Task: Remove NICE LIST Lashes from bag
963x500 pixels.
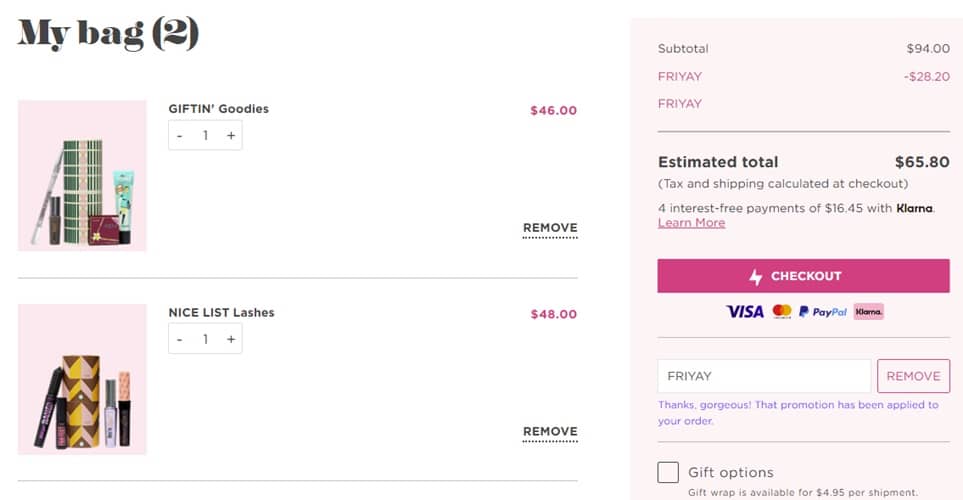Action: tap(550, 432)
